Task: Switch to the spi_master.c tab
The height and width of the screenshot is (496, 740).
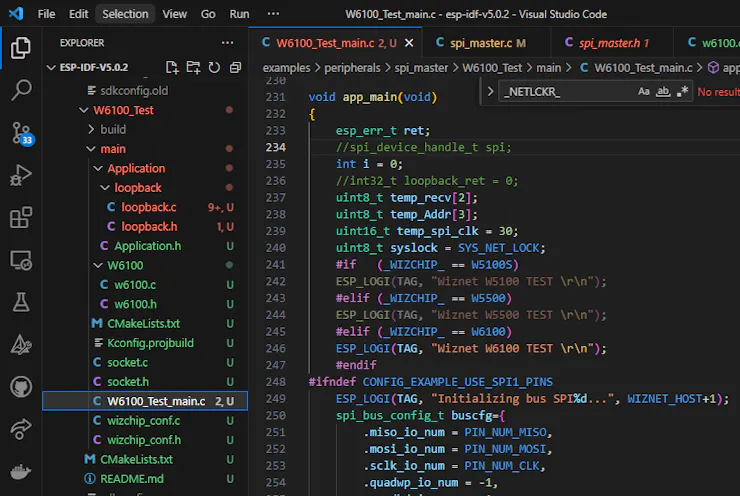Action: [487, 43]
